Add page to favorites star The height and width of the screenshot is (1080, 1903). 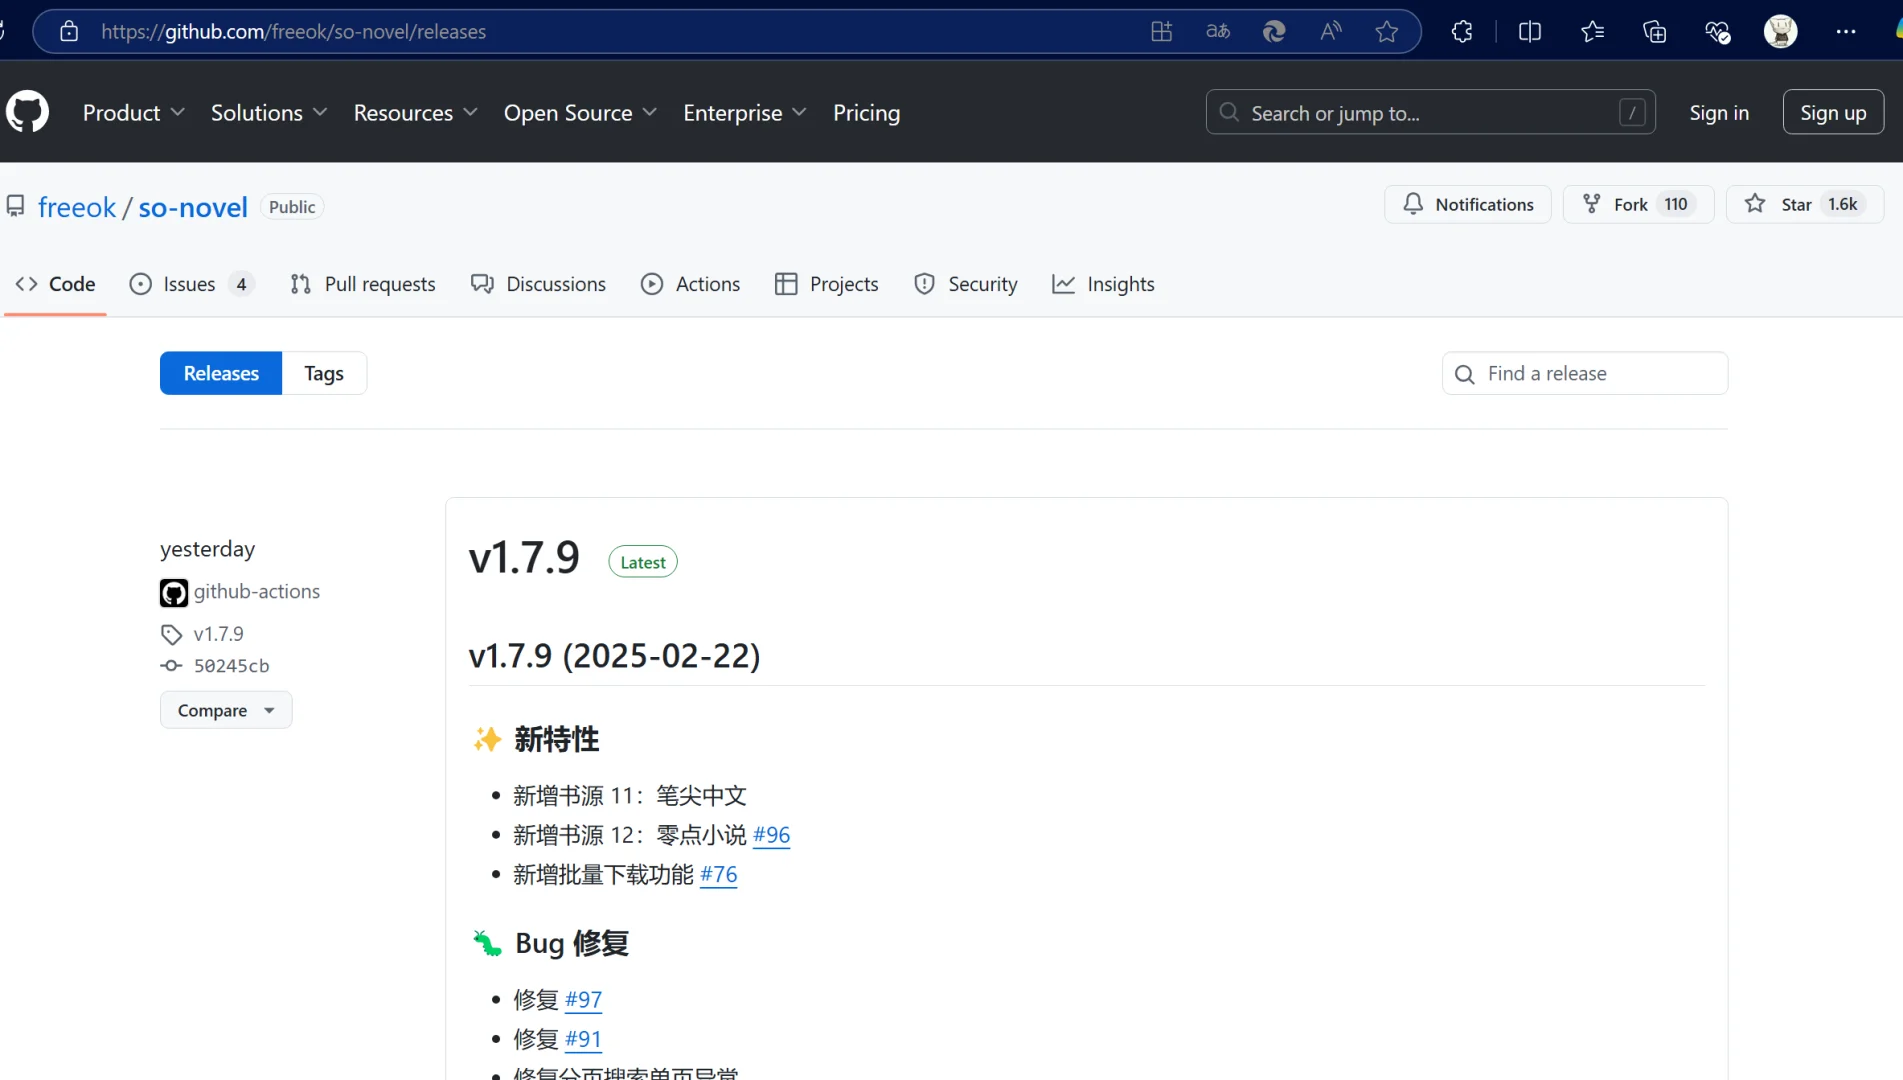pos(1386,31)
